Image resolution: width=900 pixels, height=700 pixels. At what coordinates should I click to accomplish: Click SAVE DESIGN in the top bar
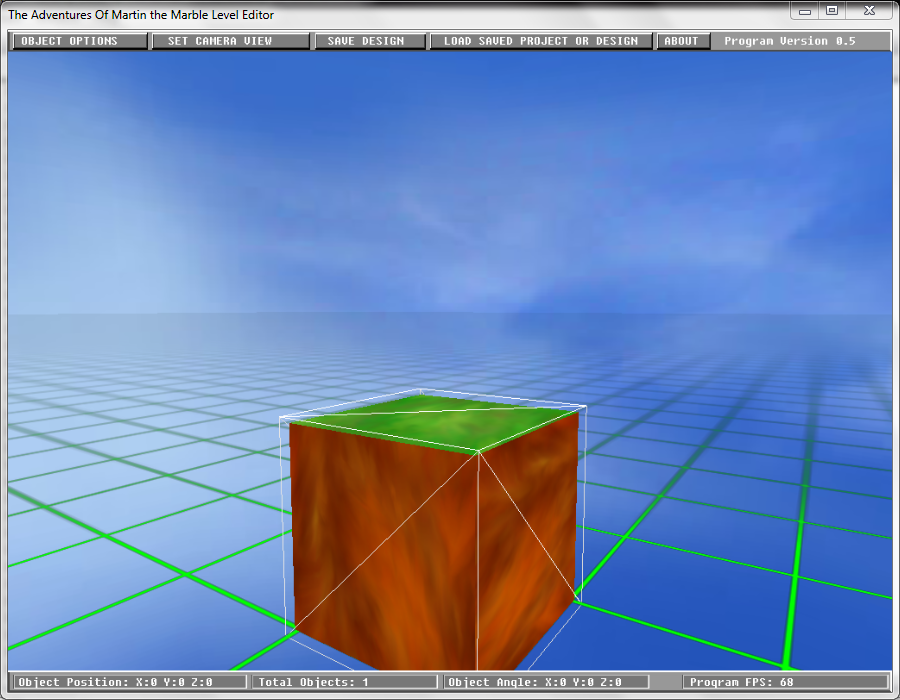pyautogui.click(x=370, y=41)
